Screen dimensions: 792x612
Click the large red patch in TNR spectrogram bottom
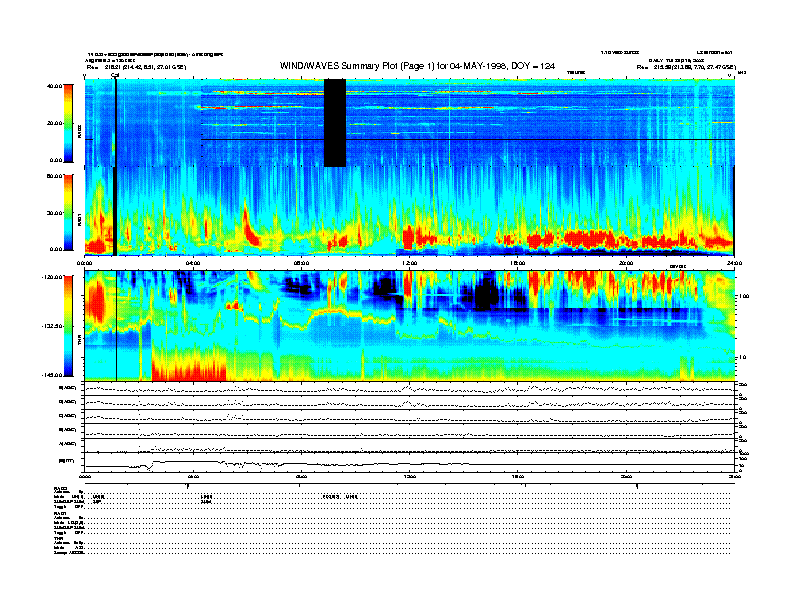click(189, 367)
